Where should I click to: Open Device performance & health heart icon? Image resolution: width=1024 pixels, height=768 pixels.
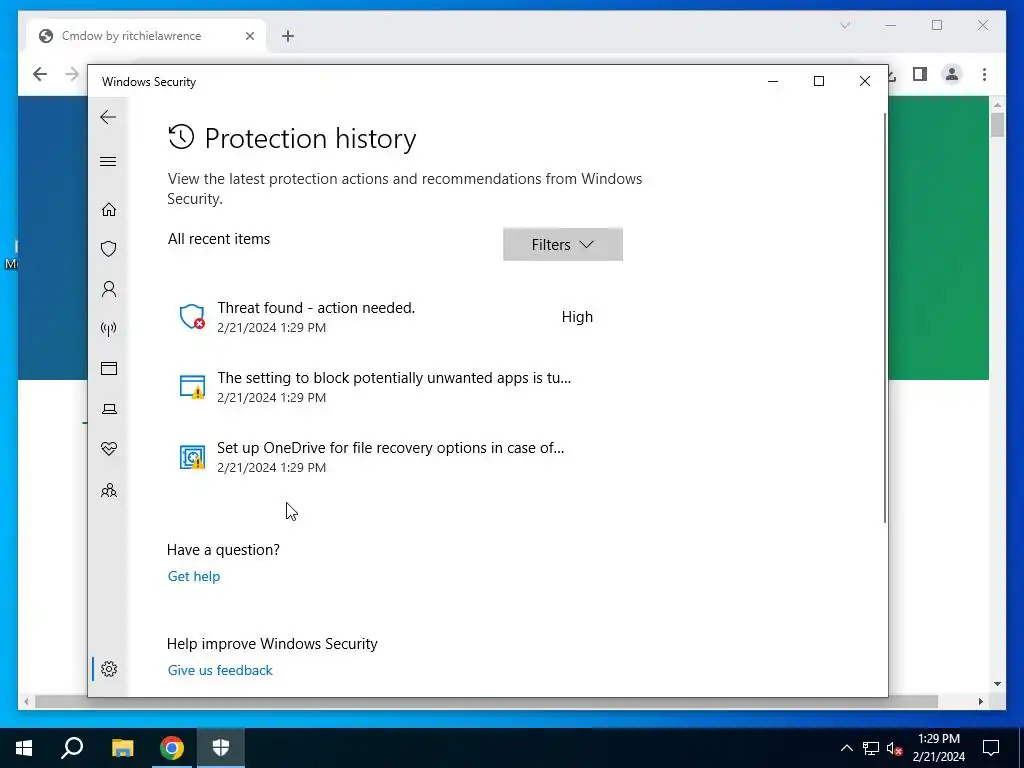point(108,449)
